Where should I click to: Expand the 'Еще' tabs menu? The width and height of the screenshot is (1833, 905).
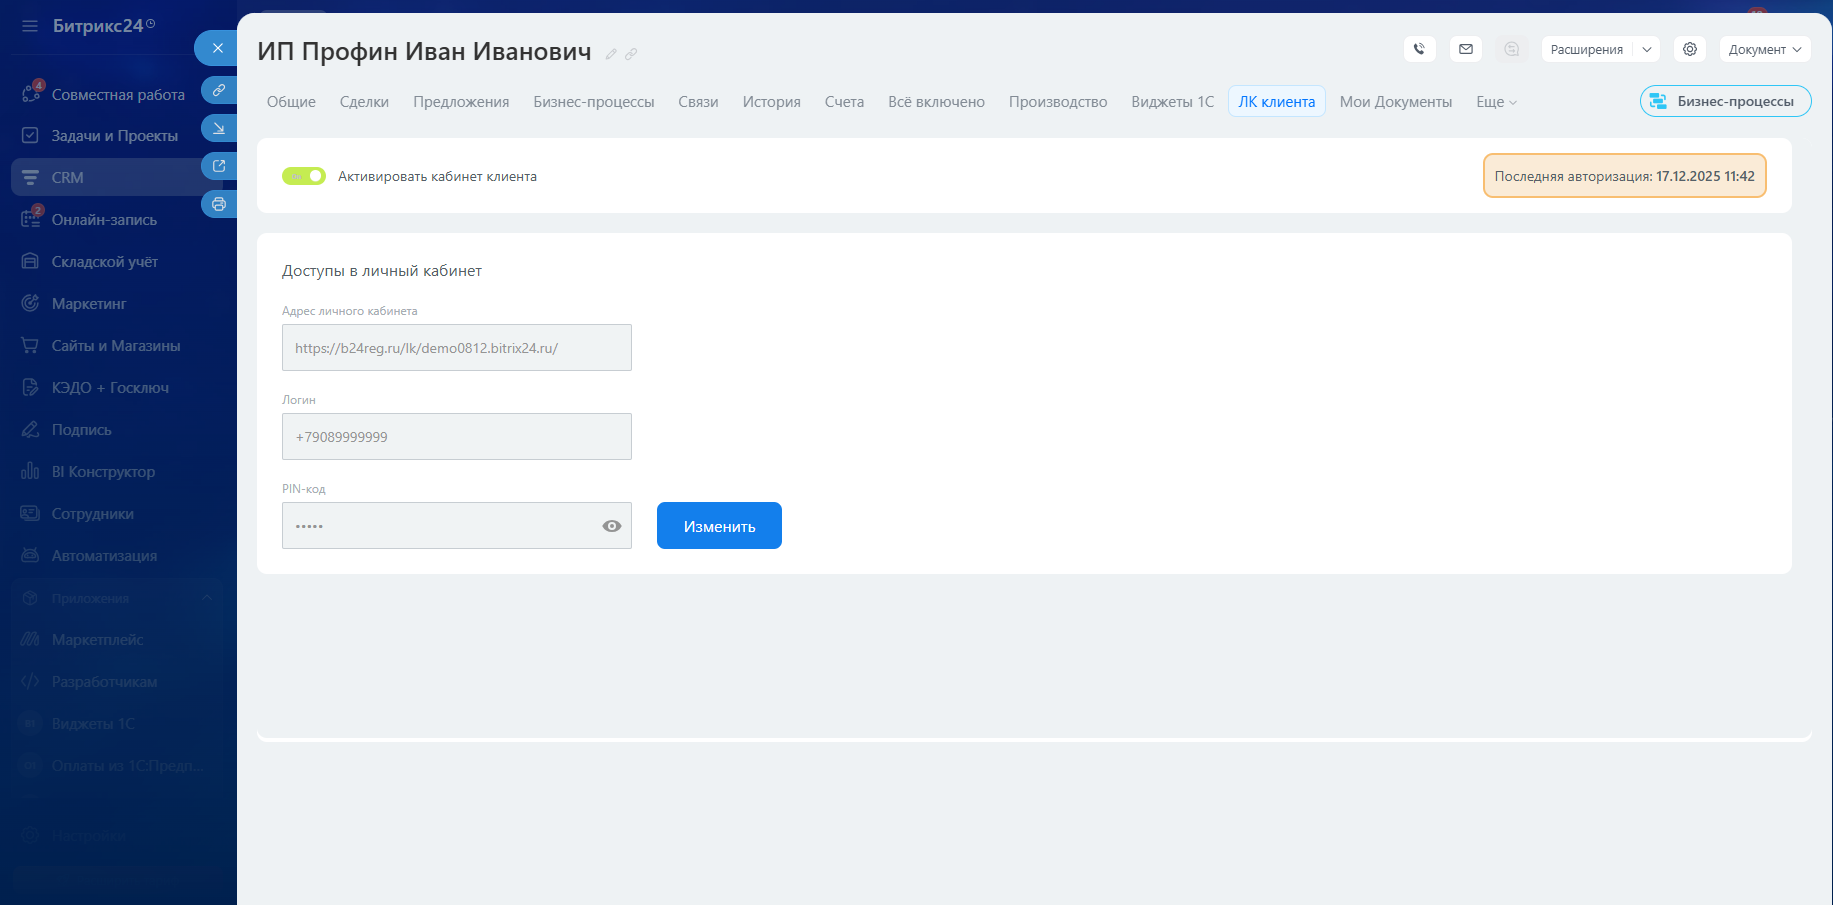click(1496, 102)
